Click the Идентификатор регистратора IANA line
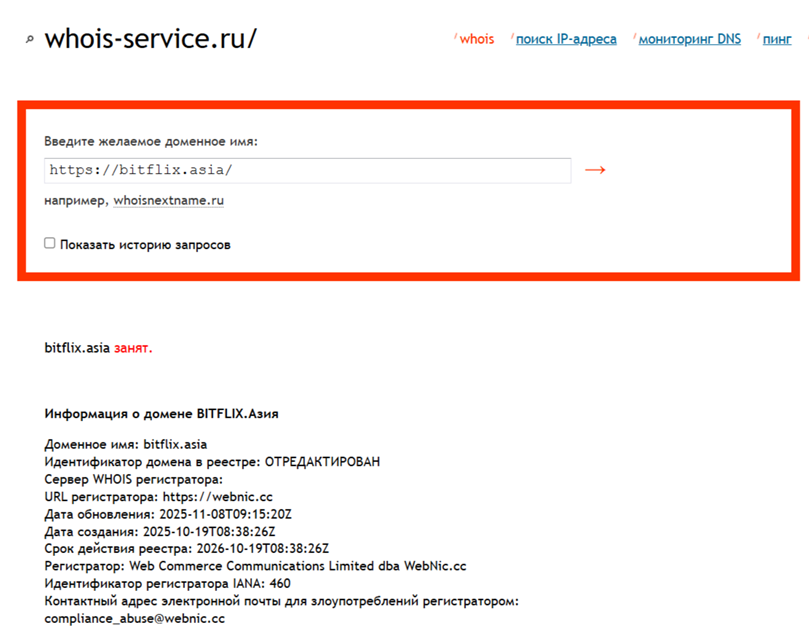Screen dimensions: 809x628 pyautogui.click(x=168, y=583)
